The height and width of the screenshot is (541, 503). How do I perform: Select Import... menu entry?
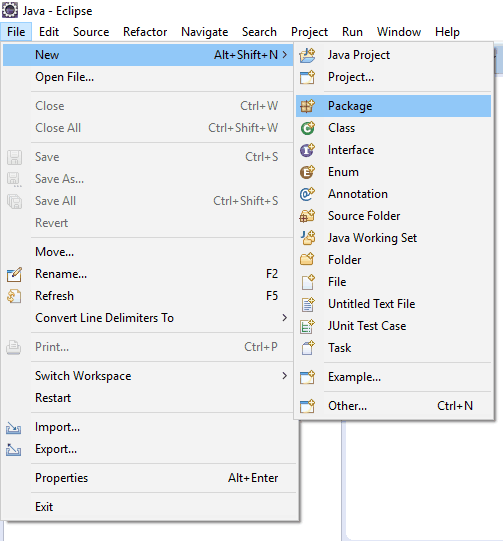(148, 427)
